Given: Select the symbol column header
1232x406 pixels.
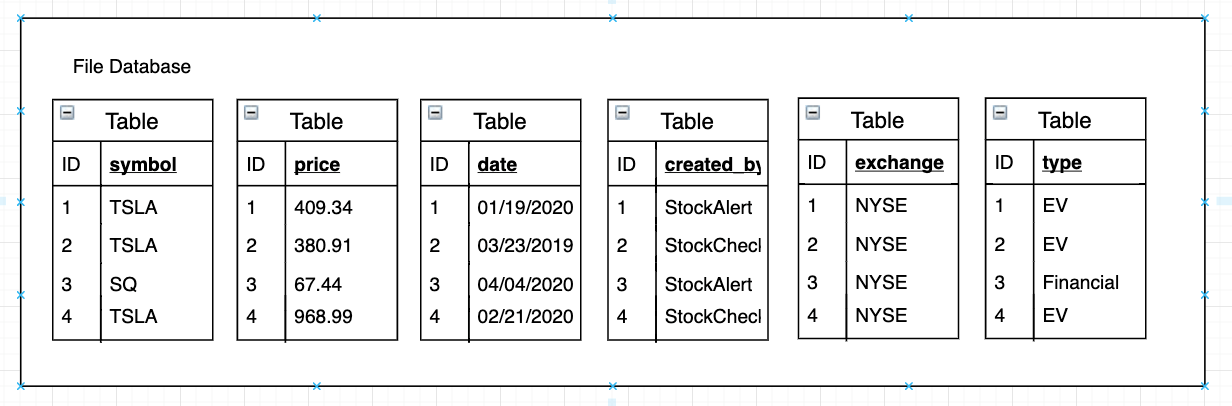Looking at the screenshot, I should pyautogui.click(x=143, y=165).
